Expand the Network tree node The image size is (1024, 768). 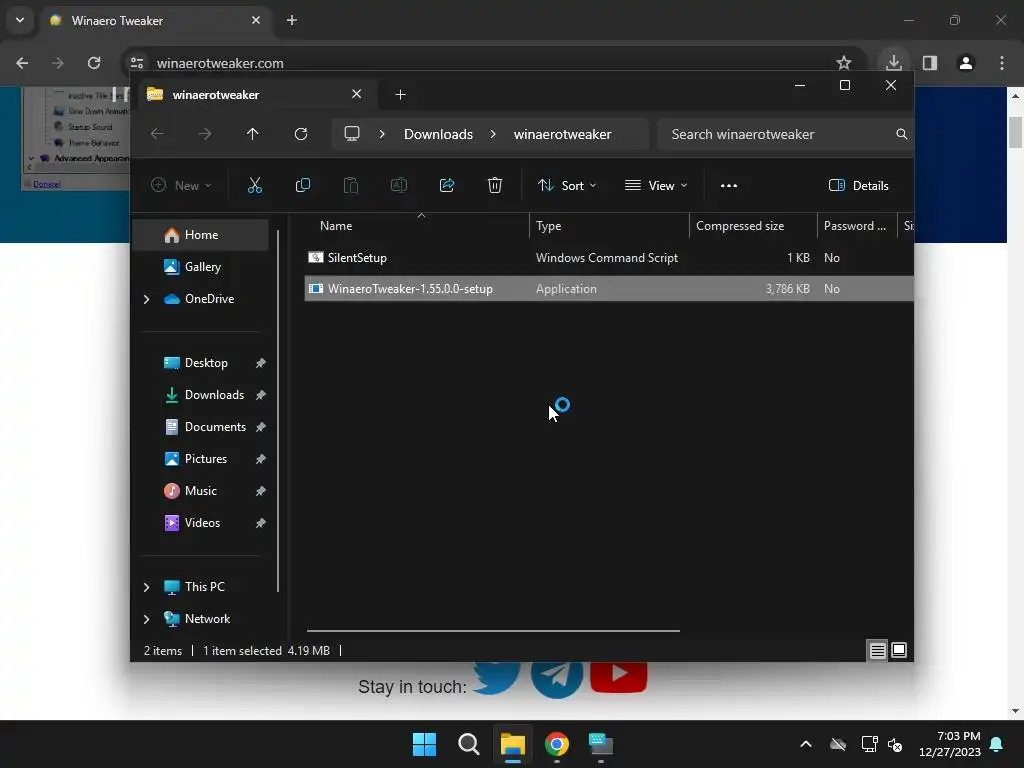(x=146, y=619)
